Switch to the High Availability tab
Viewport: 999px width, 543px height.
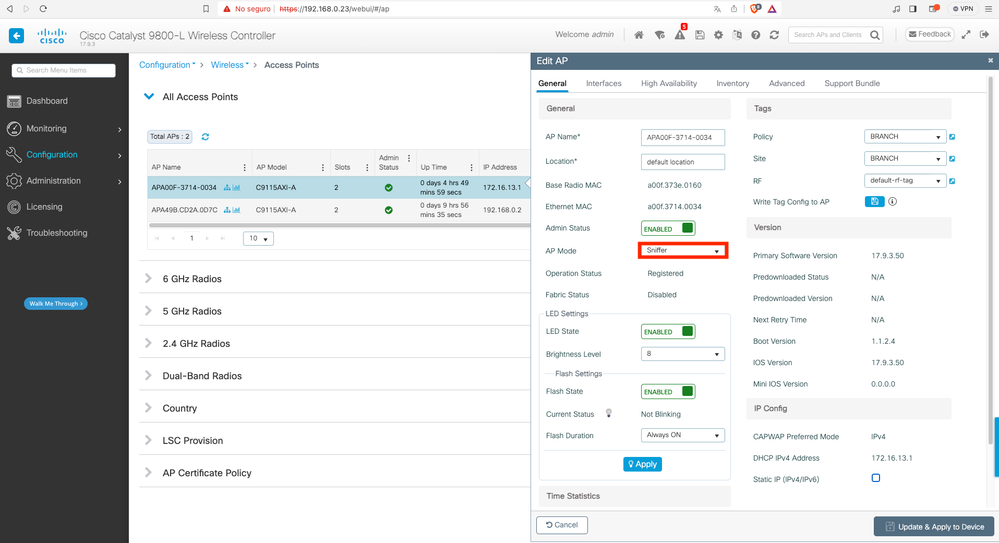tap(669, 83)
